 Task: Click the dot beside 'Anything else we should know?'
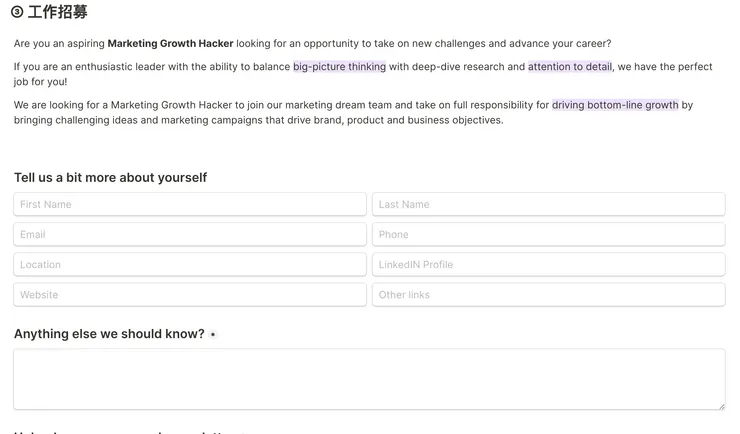click(213, 334)
